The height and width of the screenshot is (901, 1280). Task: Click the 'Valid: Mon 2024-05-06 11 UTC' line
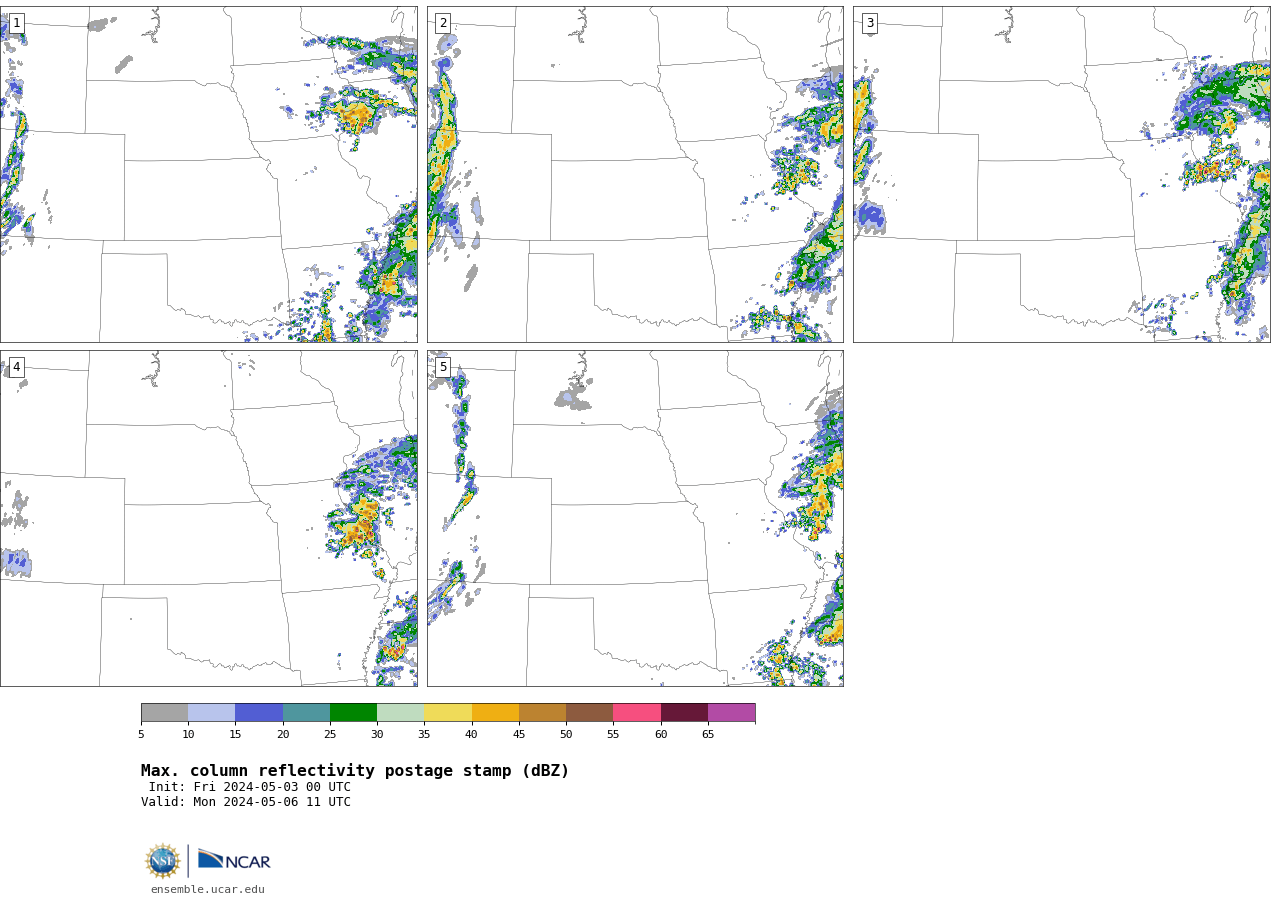(246, 802)
